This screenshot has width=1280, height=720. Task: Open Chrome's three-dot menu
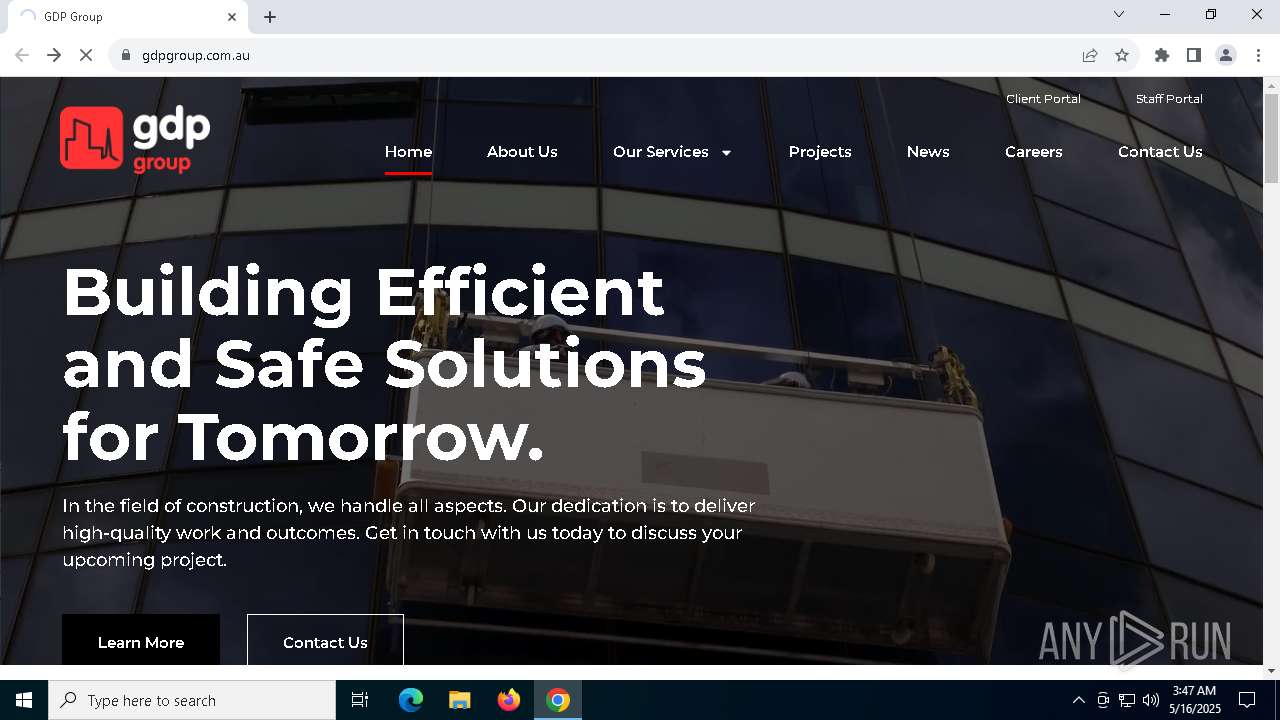(1258, 55)
